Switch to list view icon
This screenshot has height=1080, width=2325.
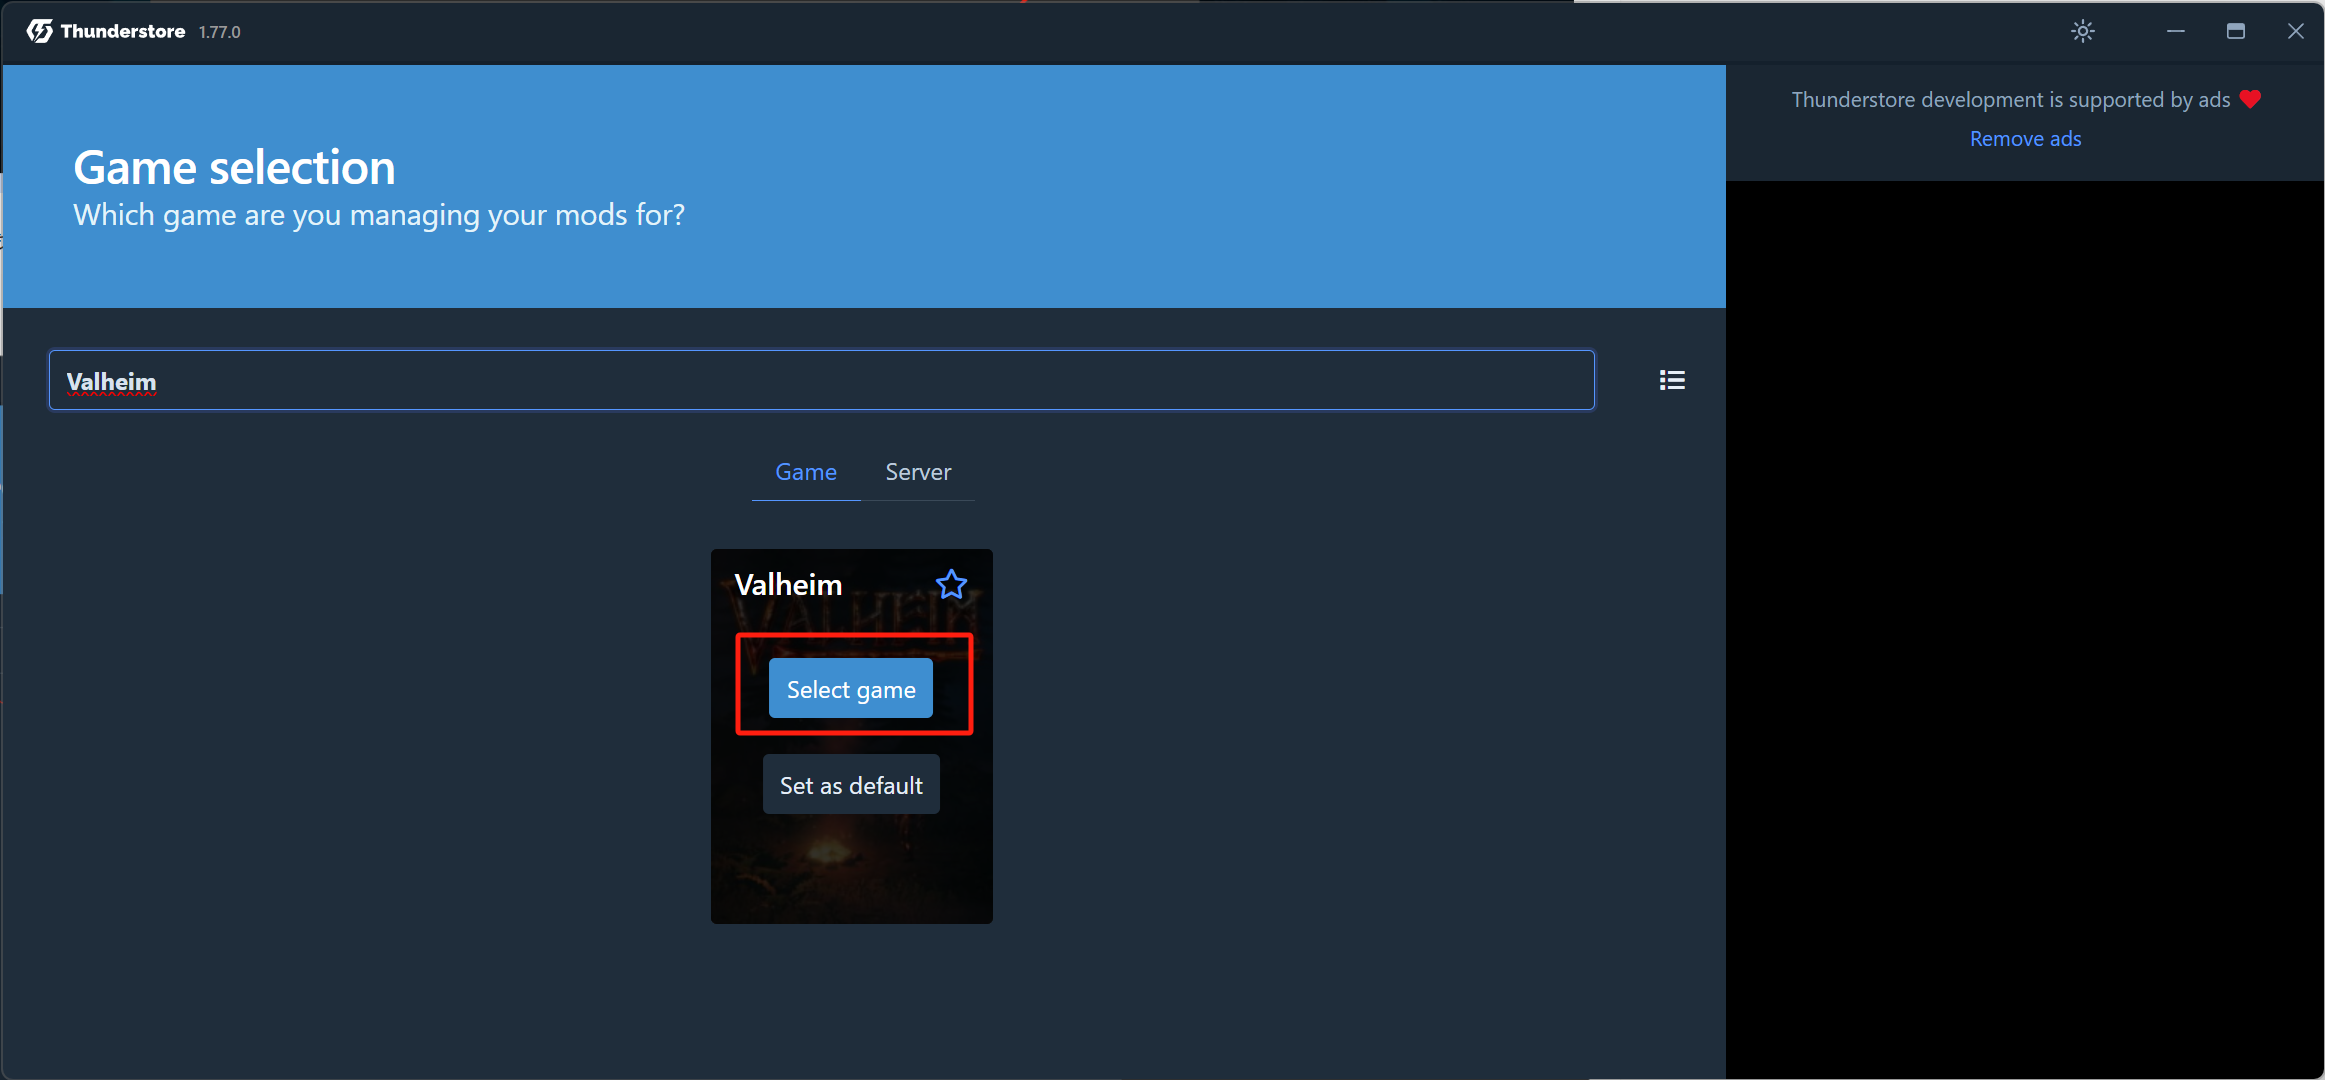pyautogui.click(x=1672, y=380)
